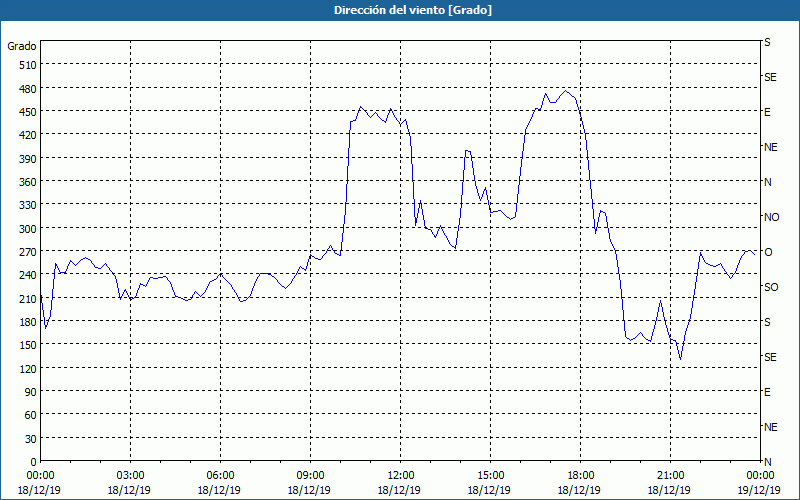Select the 30 value on the left axis

coord(31,439)
